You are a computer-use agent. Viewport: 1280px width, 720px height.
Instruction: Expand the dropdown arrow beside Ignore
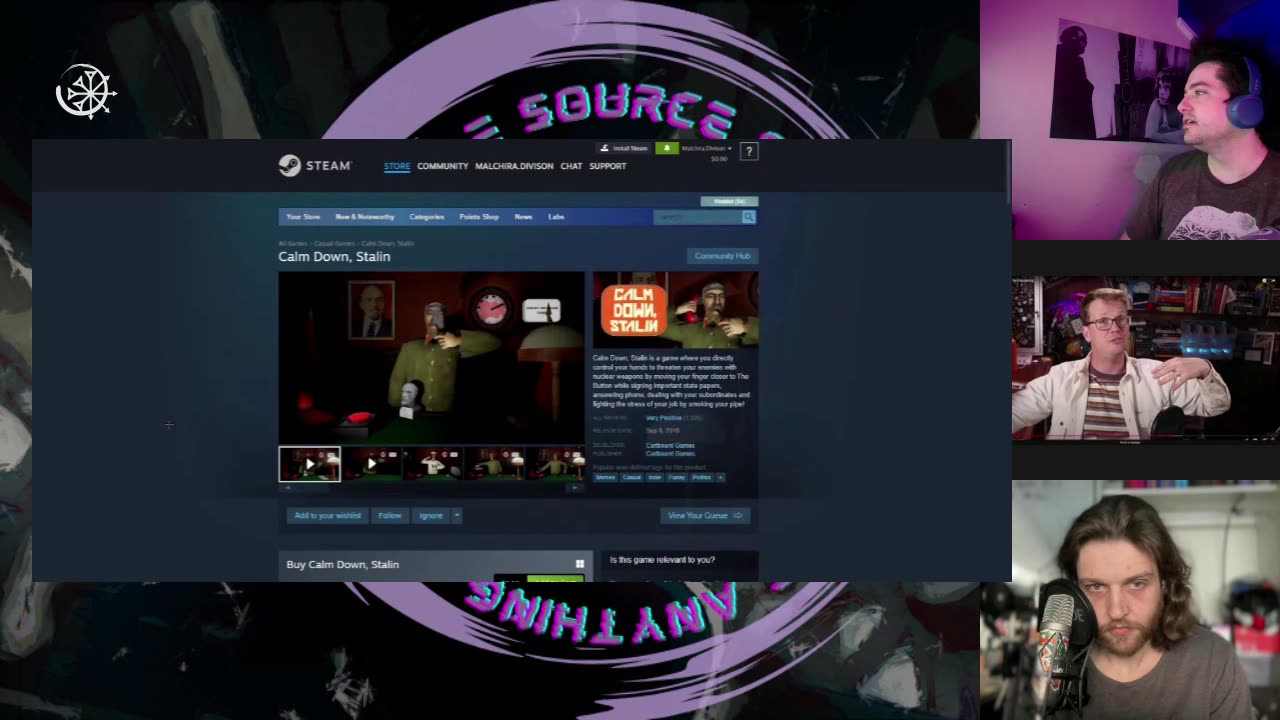[457, 515]
